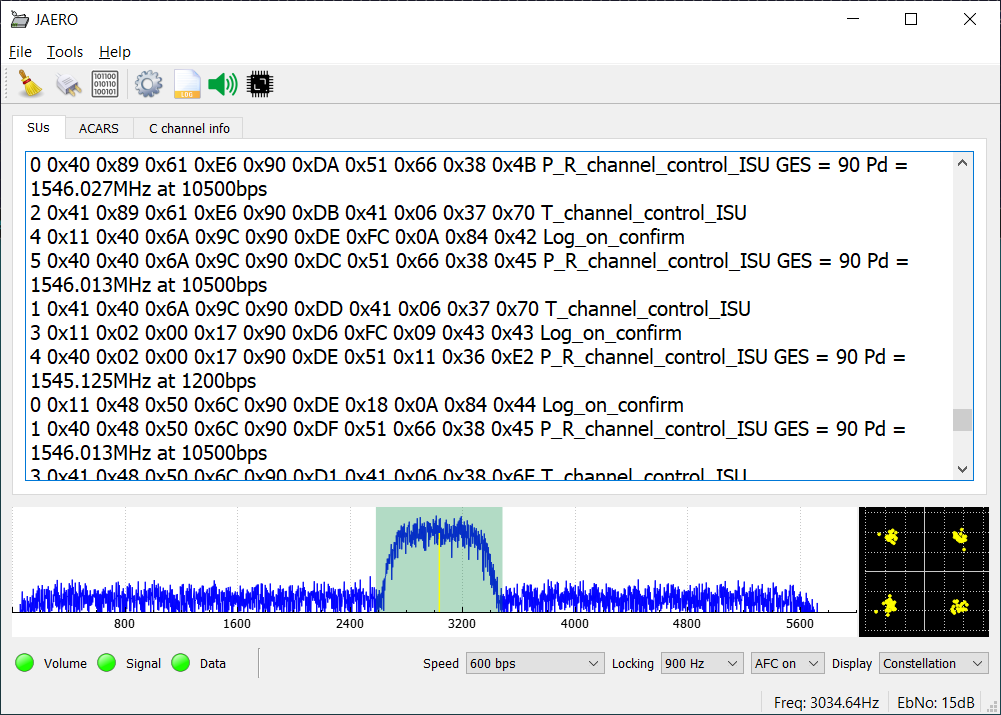Click the 800 label on spectrum axis
Viewport: 1001px width, 715px height.
tap(124, 624)
